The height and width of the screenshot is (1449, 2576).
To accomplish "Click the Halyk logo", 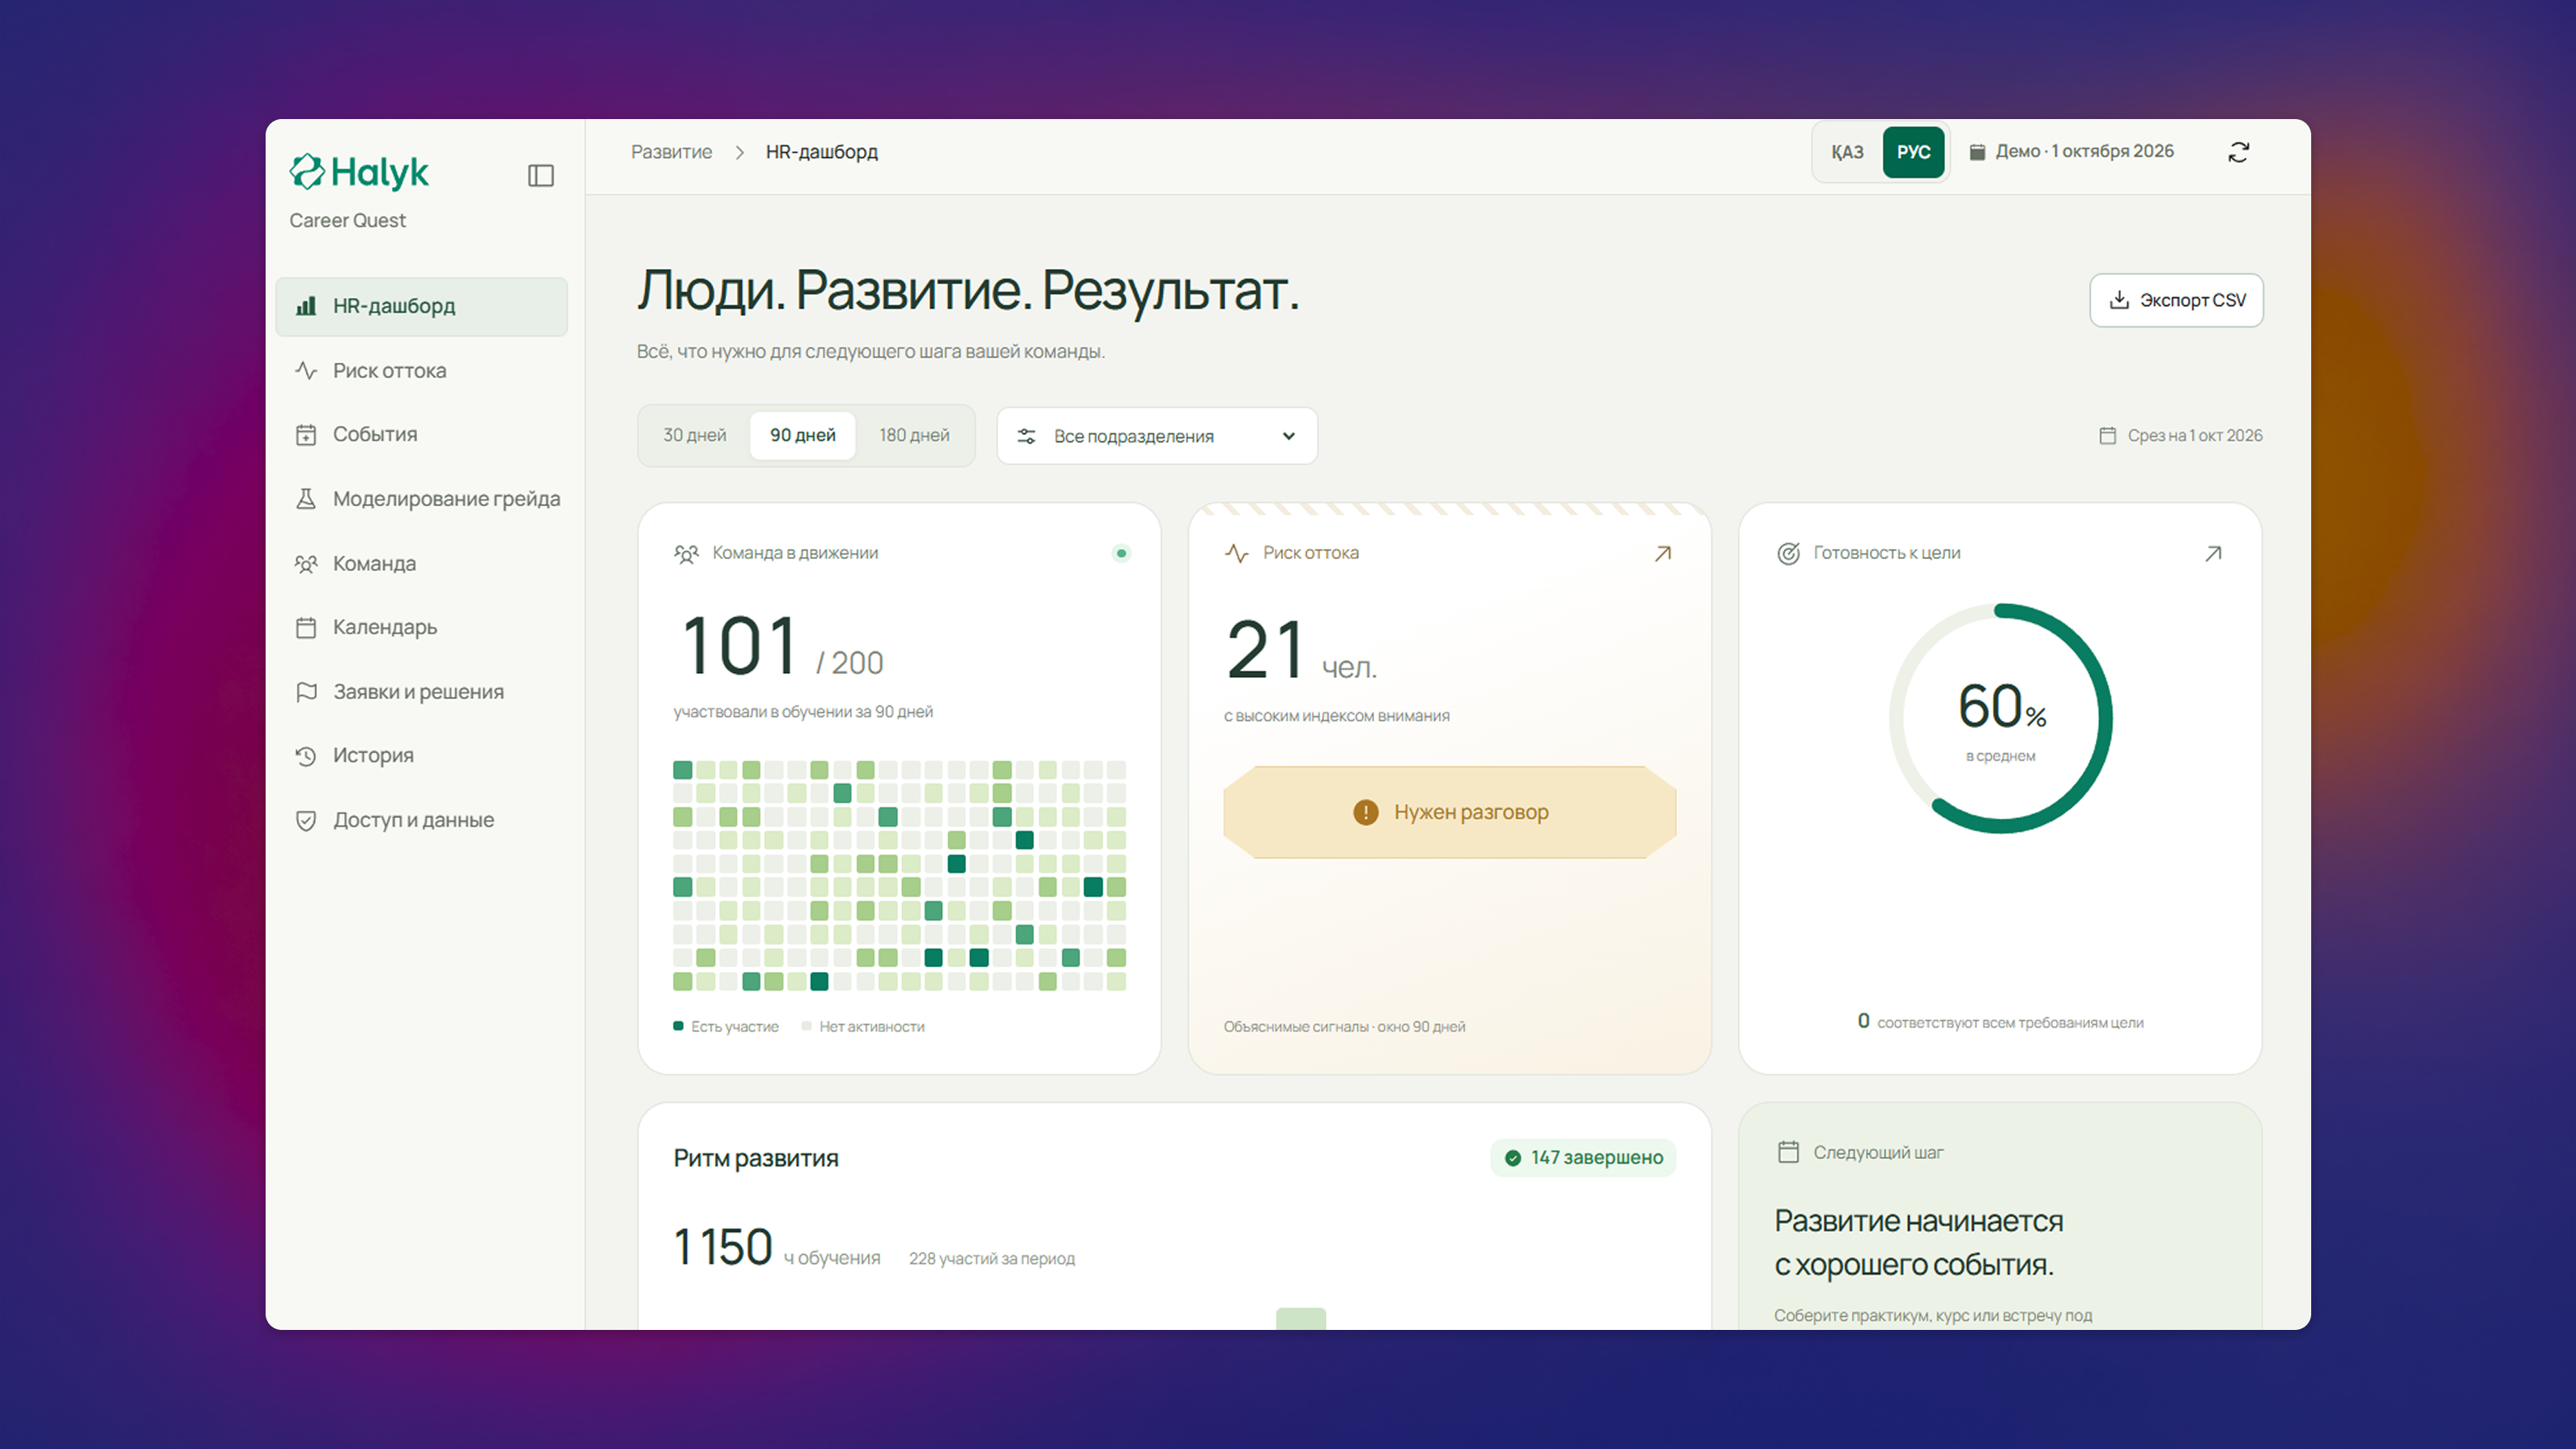I will pyautogui.click(x=359, y=172).
